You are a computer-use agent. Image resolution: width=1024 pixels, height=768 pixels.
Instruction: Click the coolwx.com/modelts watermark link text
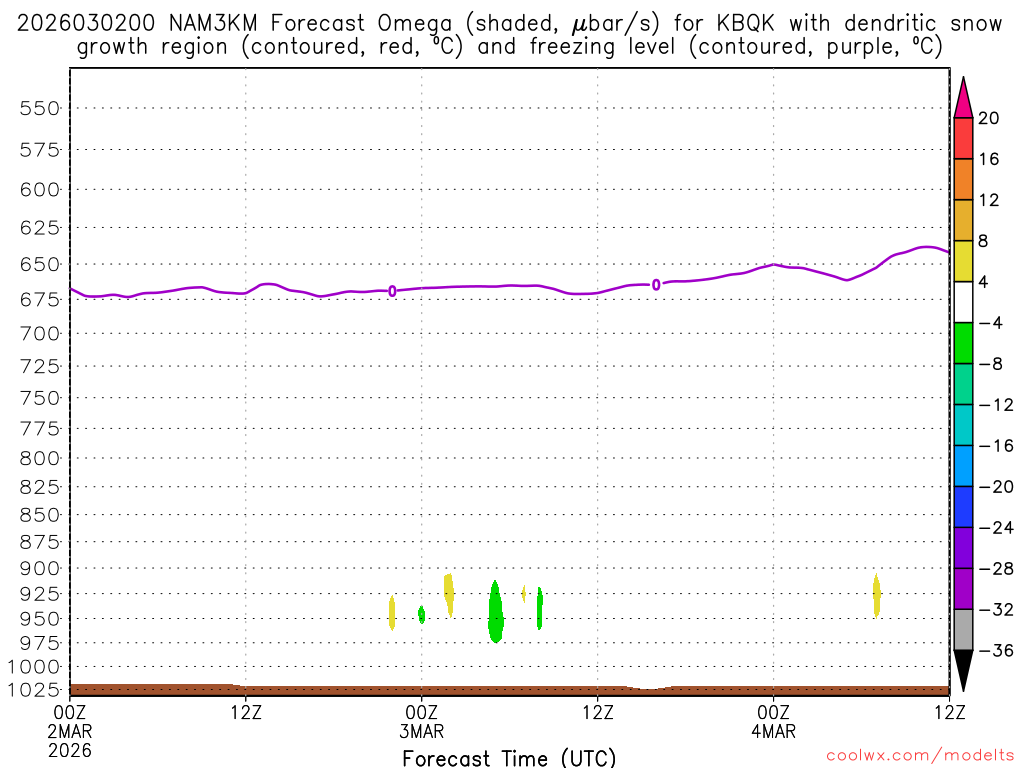920,756
